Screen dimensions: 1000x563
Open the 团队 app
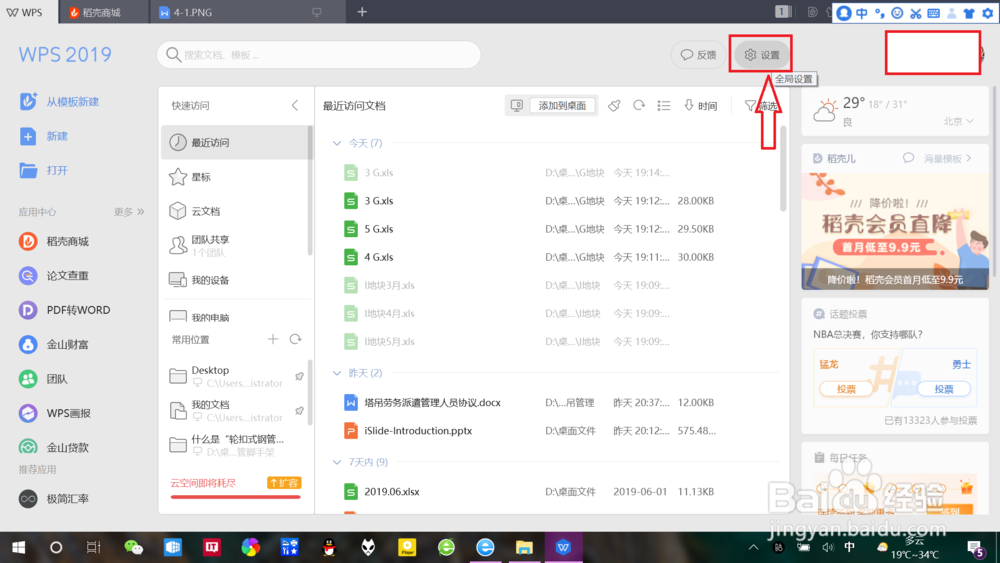[x=43, y=379]
